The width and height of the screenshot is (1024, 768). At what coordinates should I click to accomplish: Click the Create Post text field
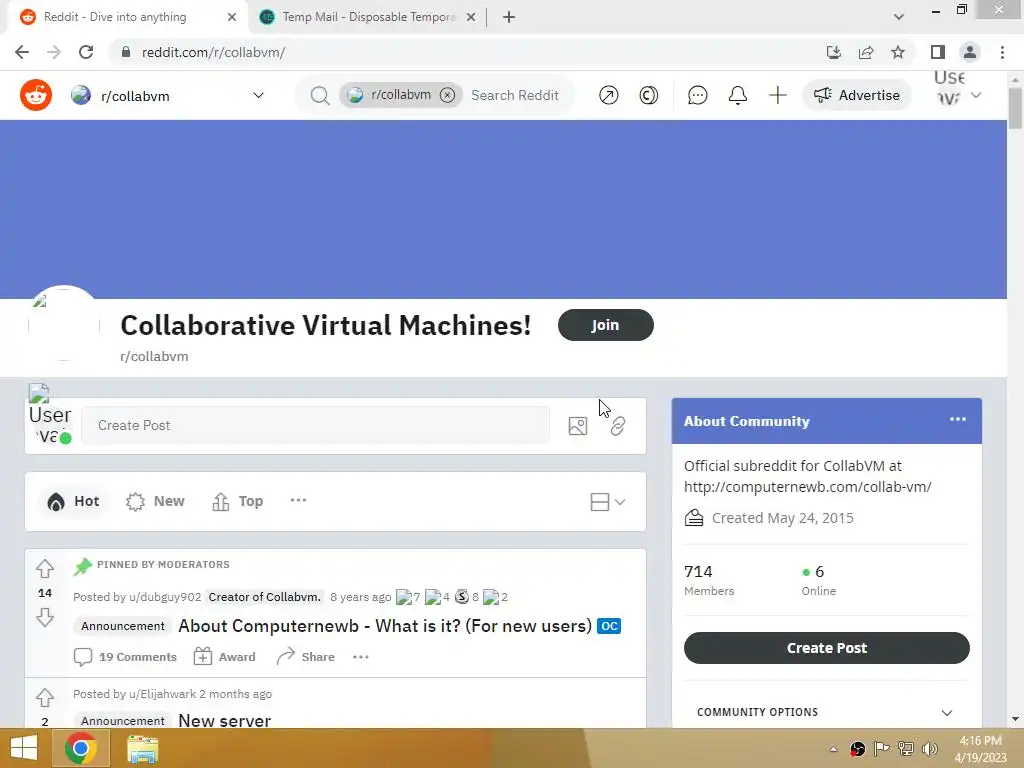(x=315, y=425)
